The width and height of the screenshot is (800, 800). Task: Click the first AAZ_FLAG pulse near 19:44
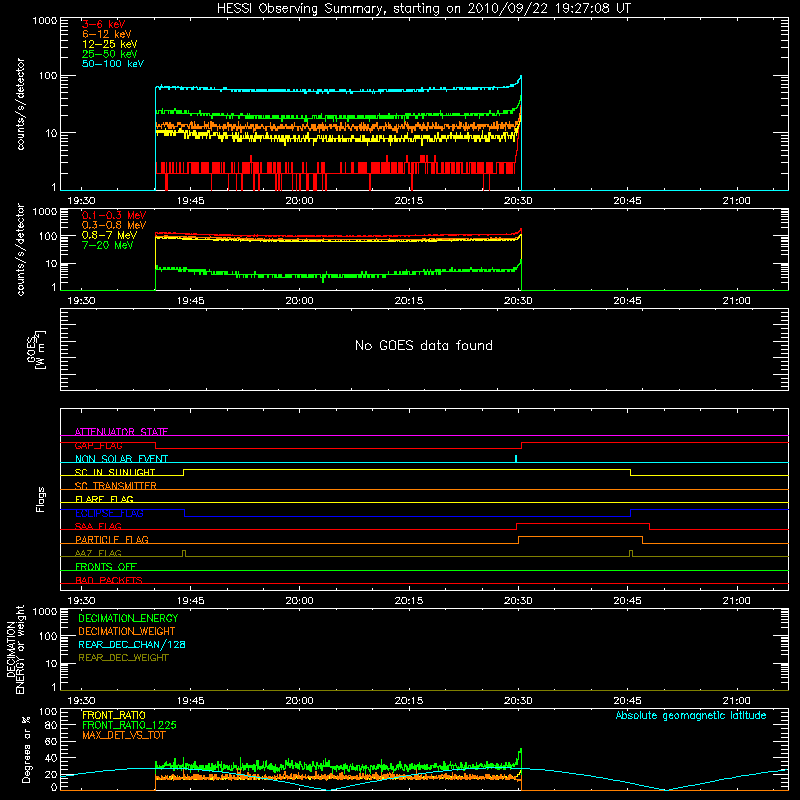(184, 553)
